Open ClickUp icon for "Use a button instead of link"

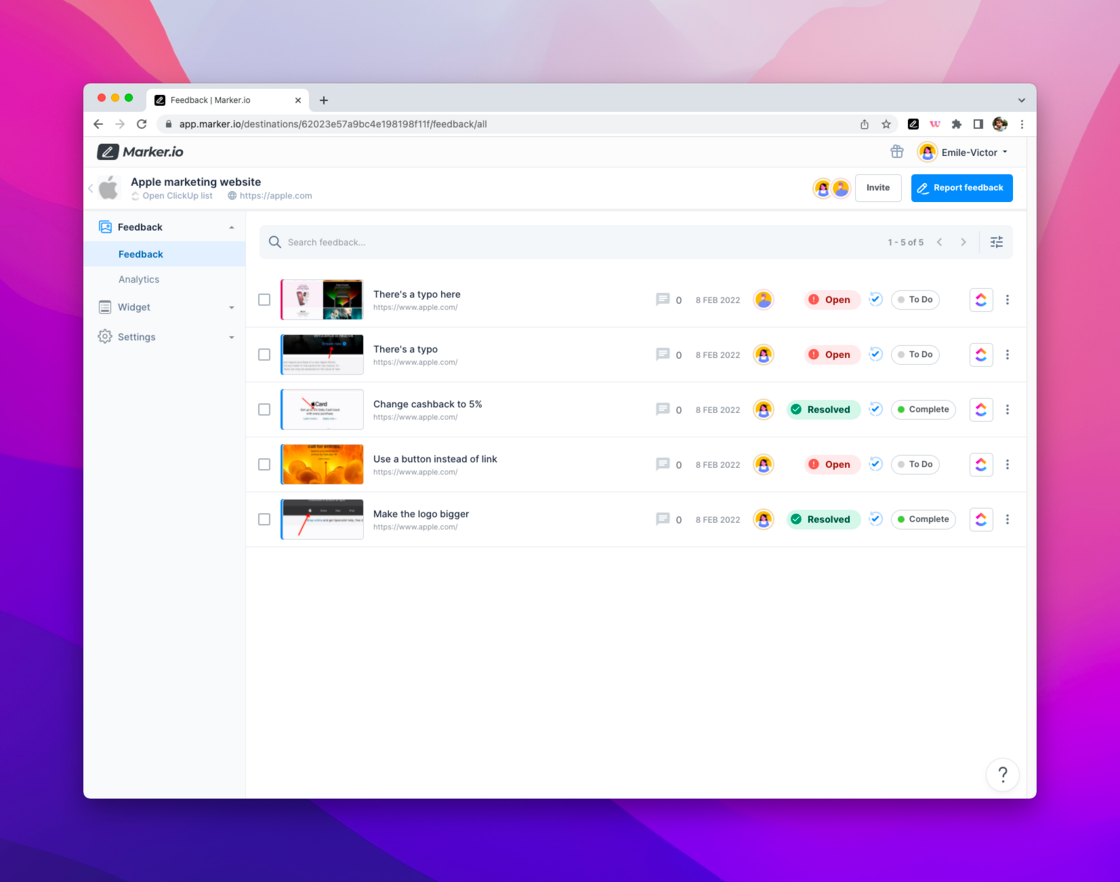[x=981, y=464]
